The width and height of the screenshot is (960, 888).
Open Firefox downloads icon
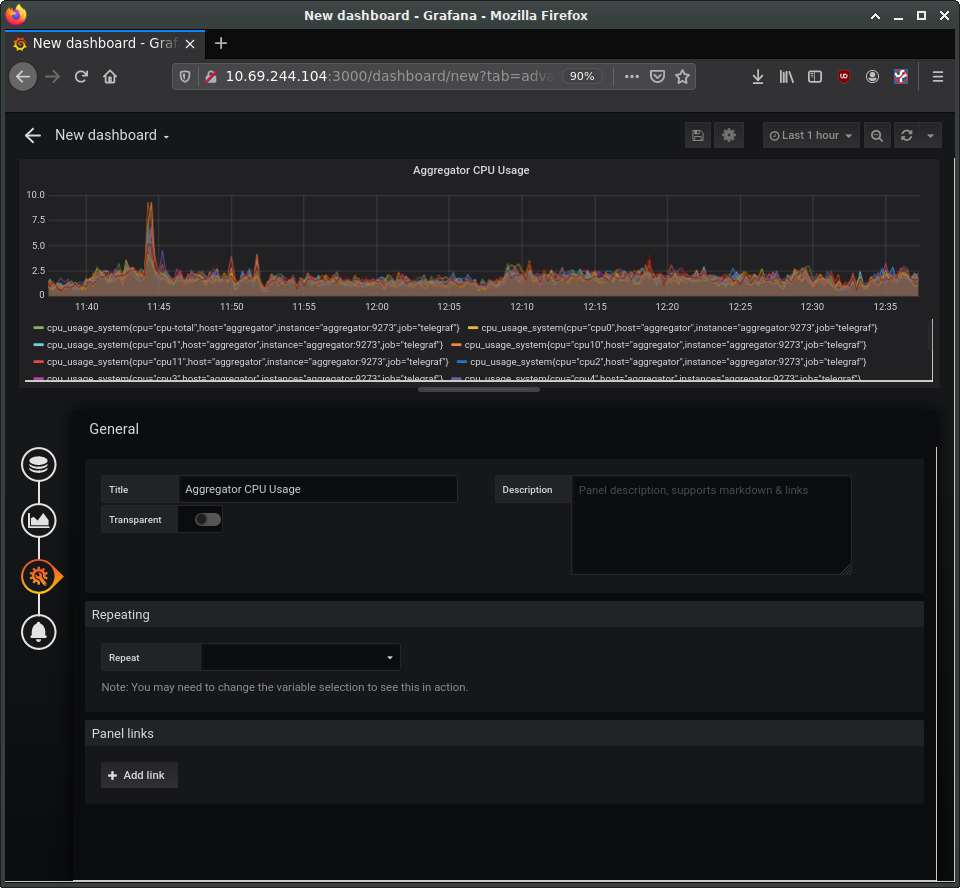pyautogui.click(x=758, y=77)
